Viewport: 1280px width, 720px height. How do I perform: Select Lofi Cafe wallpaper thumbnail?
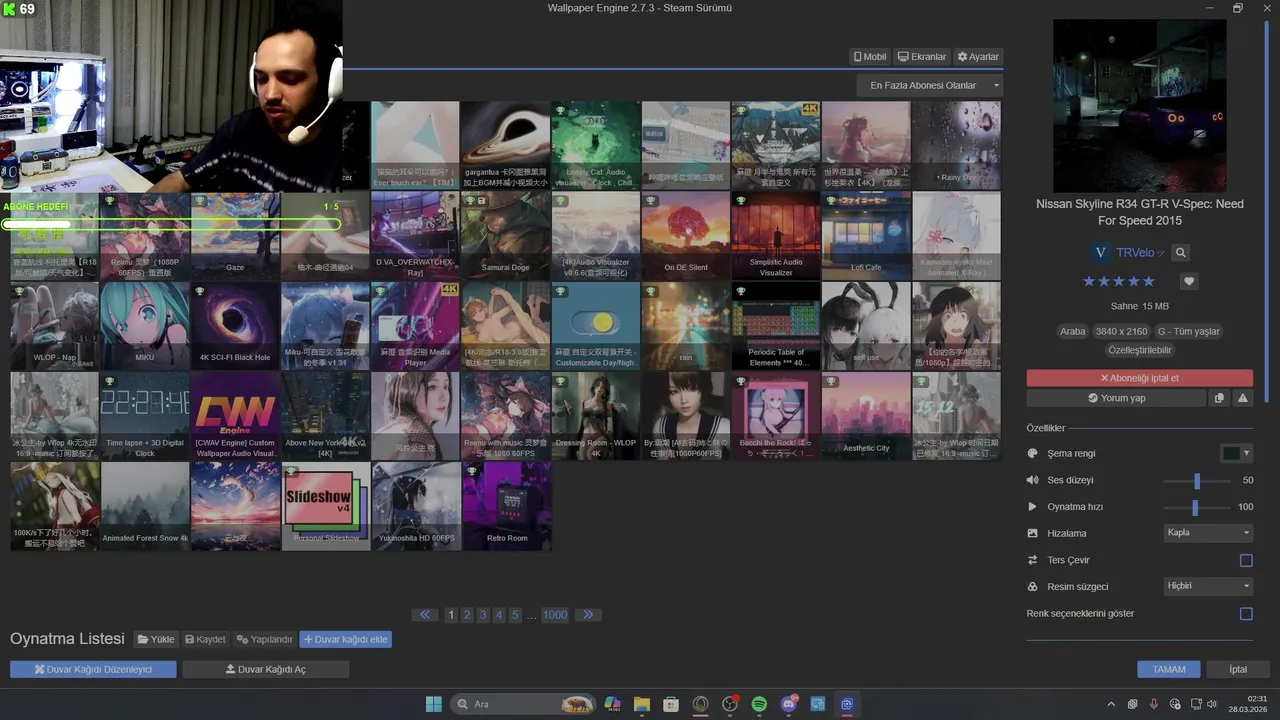(x=866, y=236)
